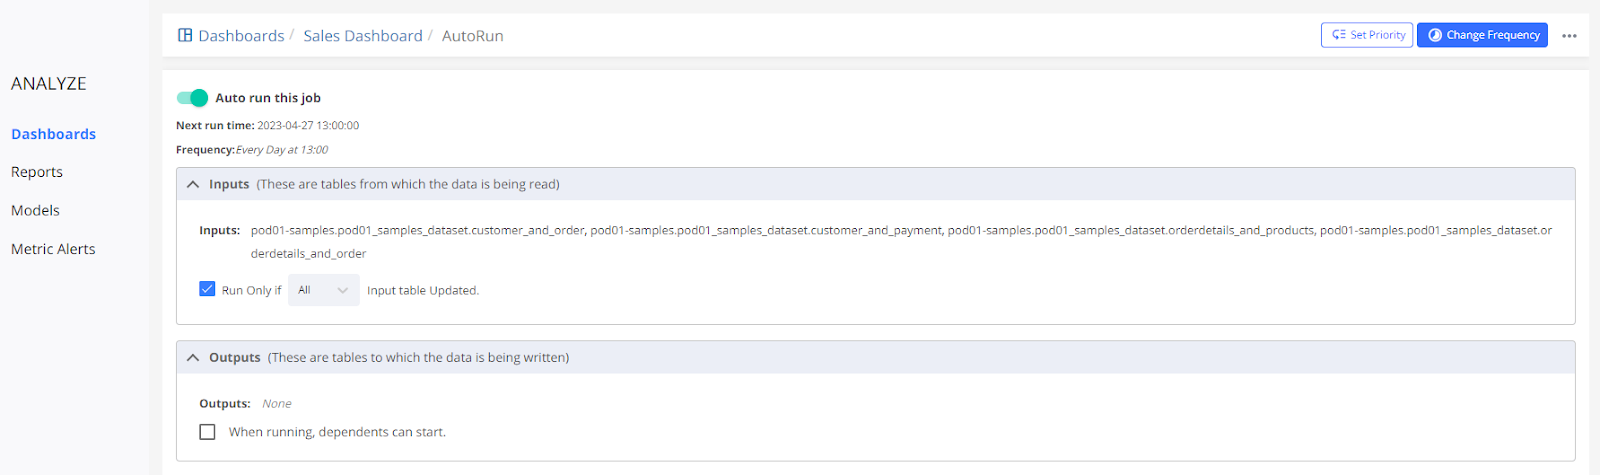Screen dimensions: 1600x475
Task: Click the frequency text 'Every Day at 13:00'
Action: click(282, 150)
